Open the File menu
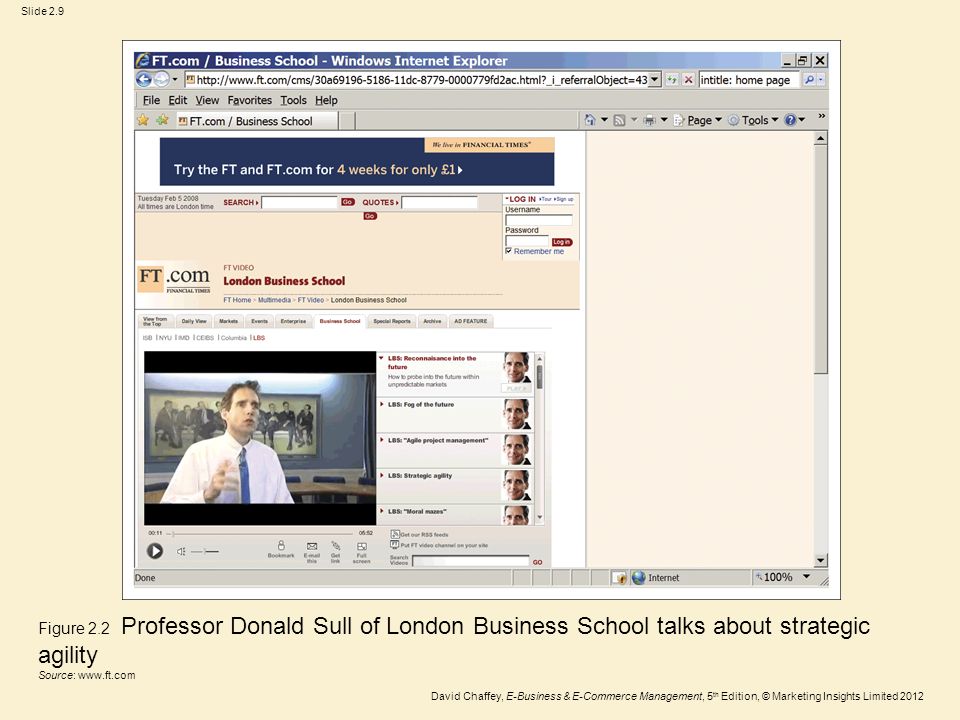 click(151, 100)
